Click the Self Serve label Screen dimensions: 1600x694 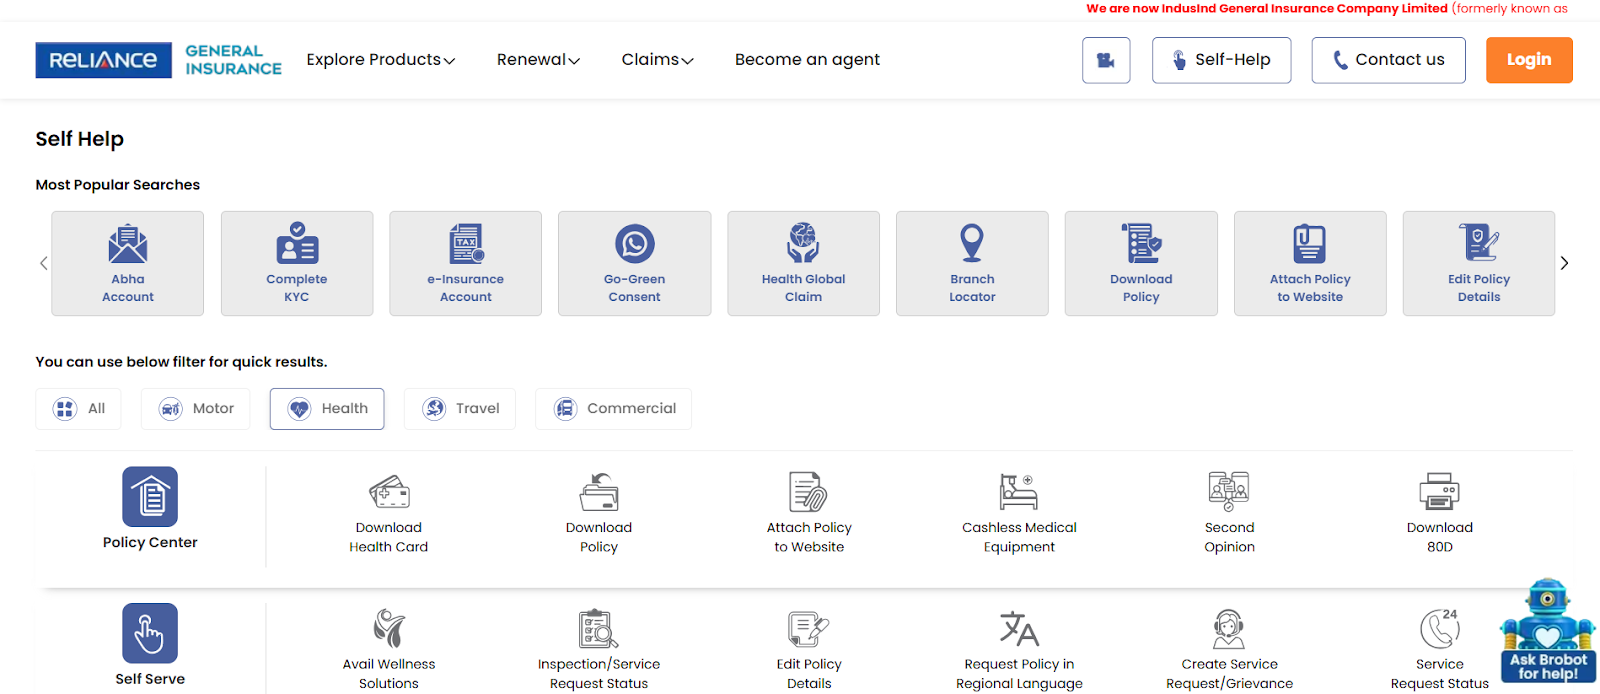pos(150,679)
